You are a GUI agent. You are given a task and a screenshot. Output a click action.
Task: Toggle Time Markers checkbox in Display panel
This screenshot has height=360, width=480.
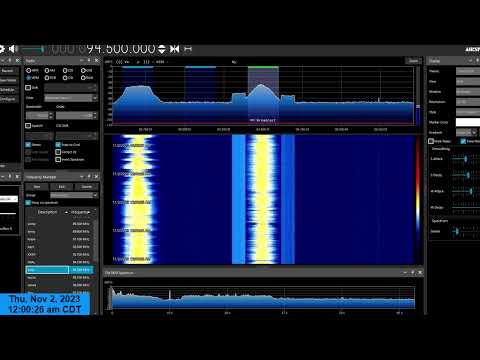[x=463, y=141]
